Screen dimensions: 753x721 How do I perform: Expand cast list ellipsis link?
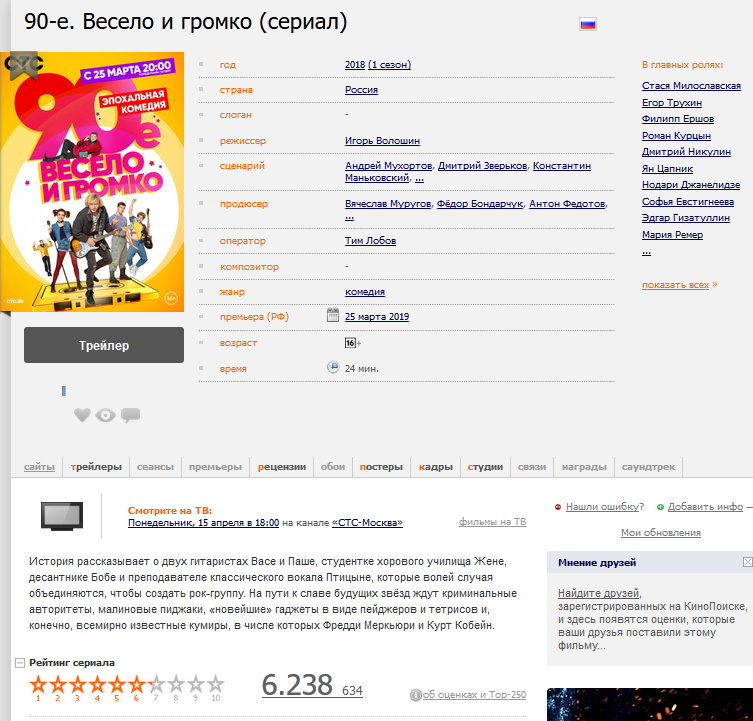tap(646, 251)
